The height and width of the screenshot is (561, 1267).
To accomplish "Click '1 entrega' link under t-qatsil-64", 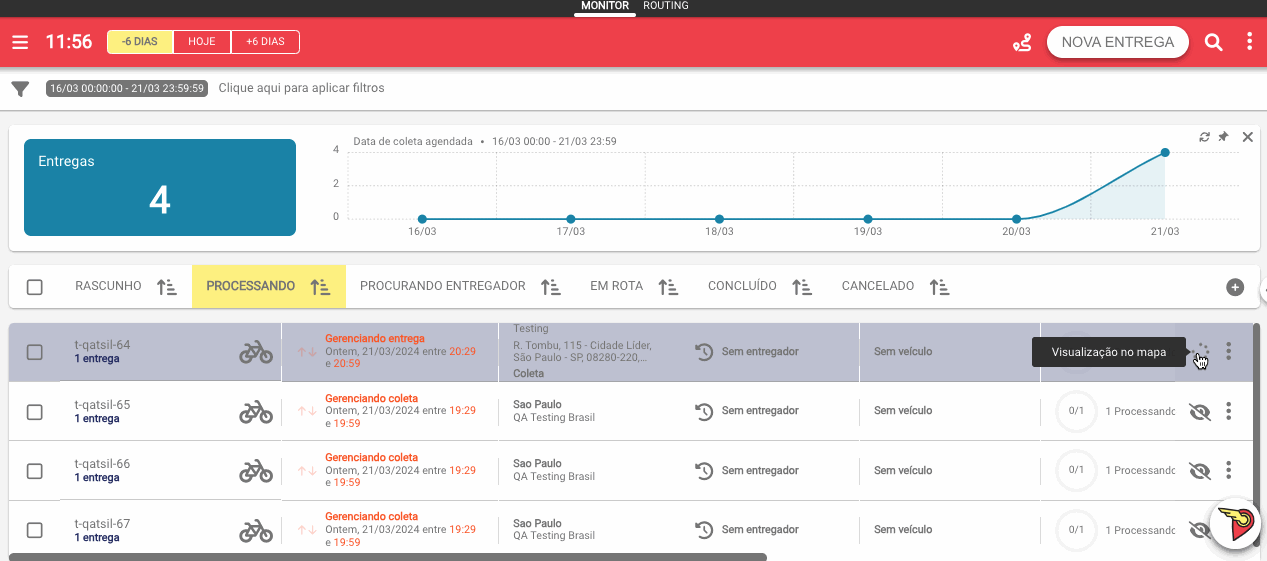I will click(x=97, y=359).
